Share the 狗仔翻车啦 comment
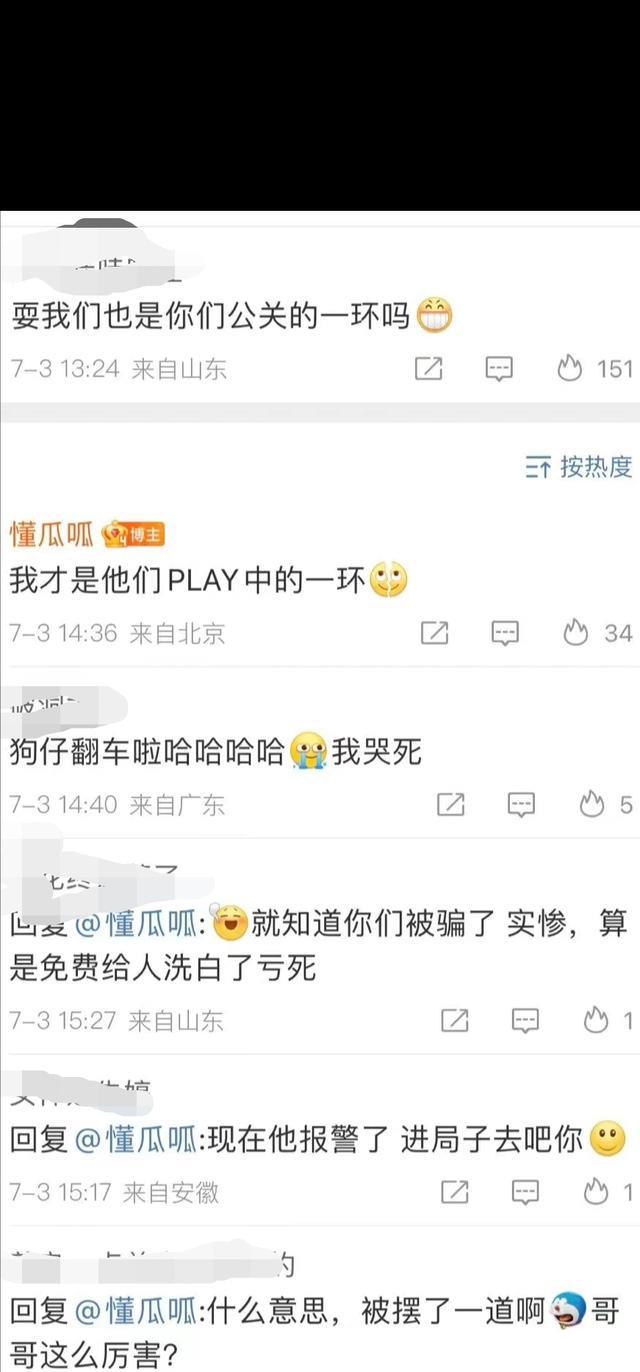 452,804
